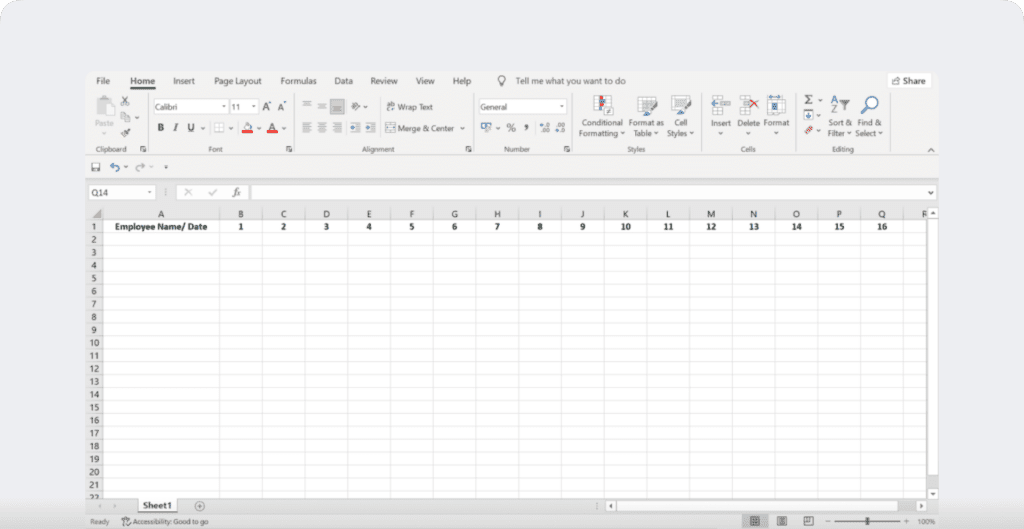The width and height of the screenshot is (1024, 529).
Task: Open the Formulas ribbon tab
Action: (298, 81)
